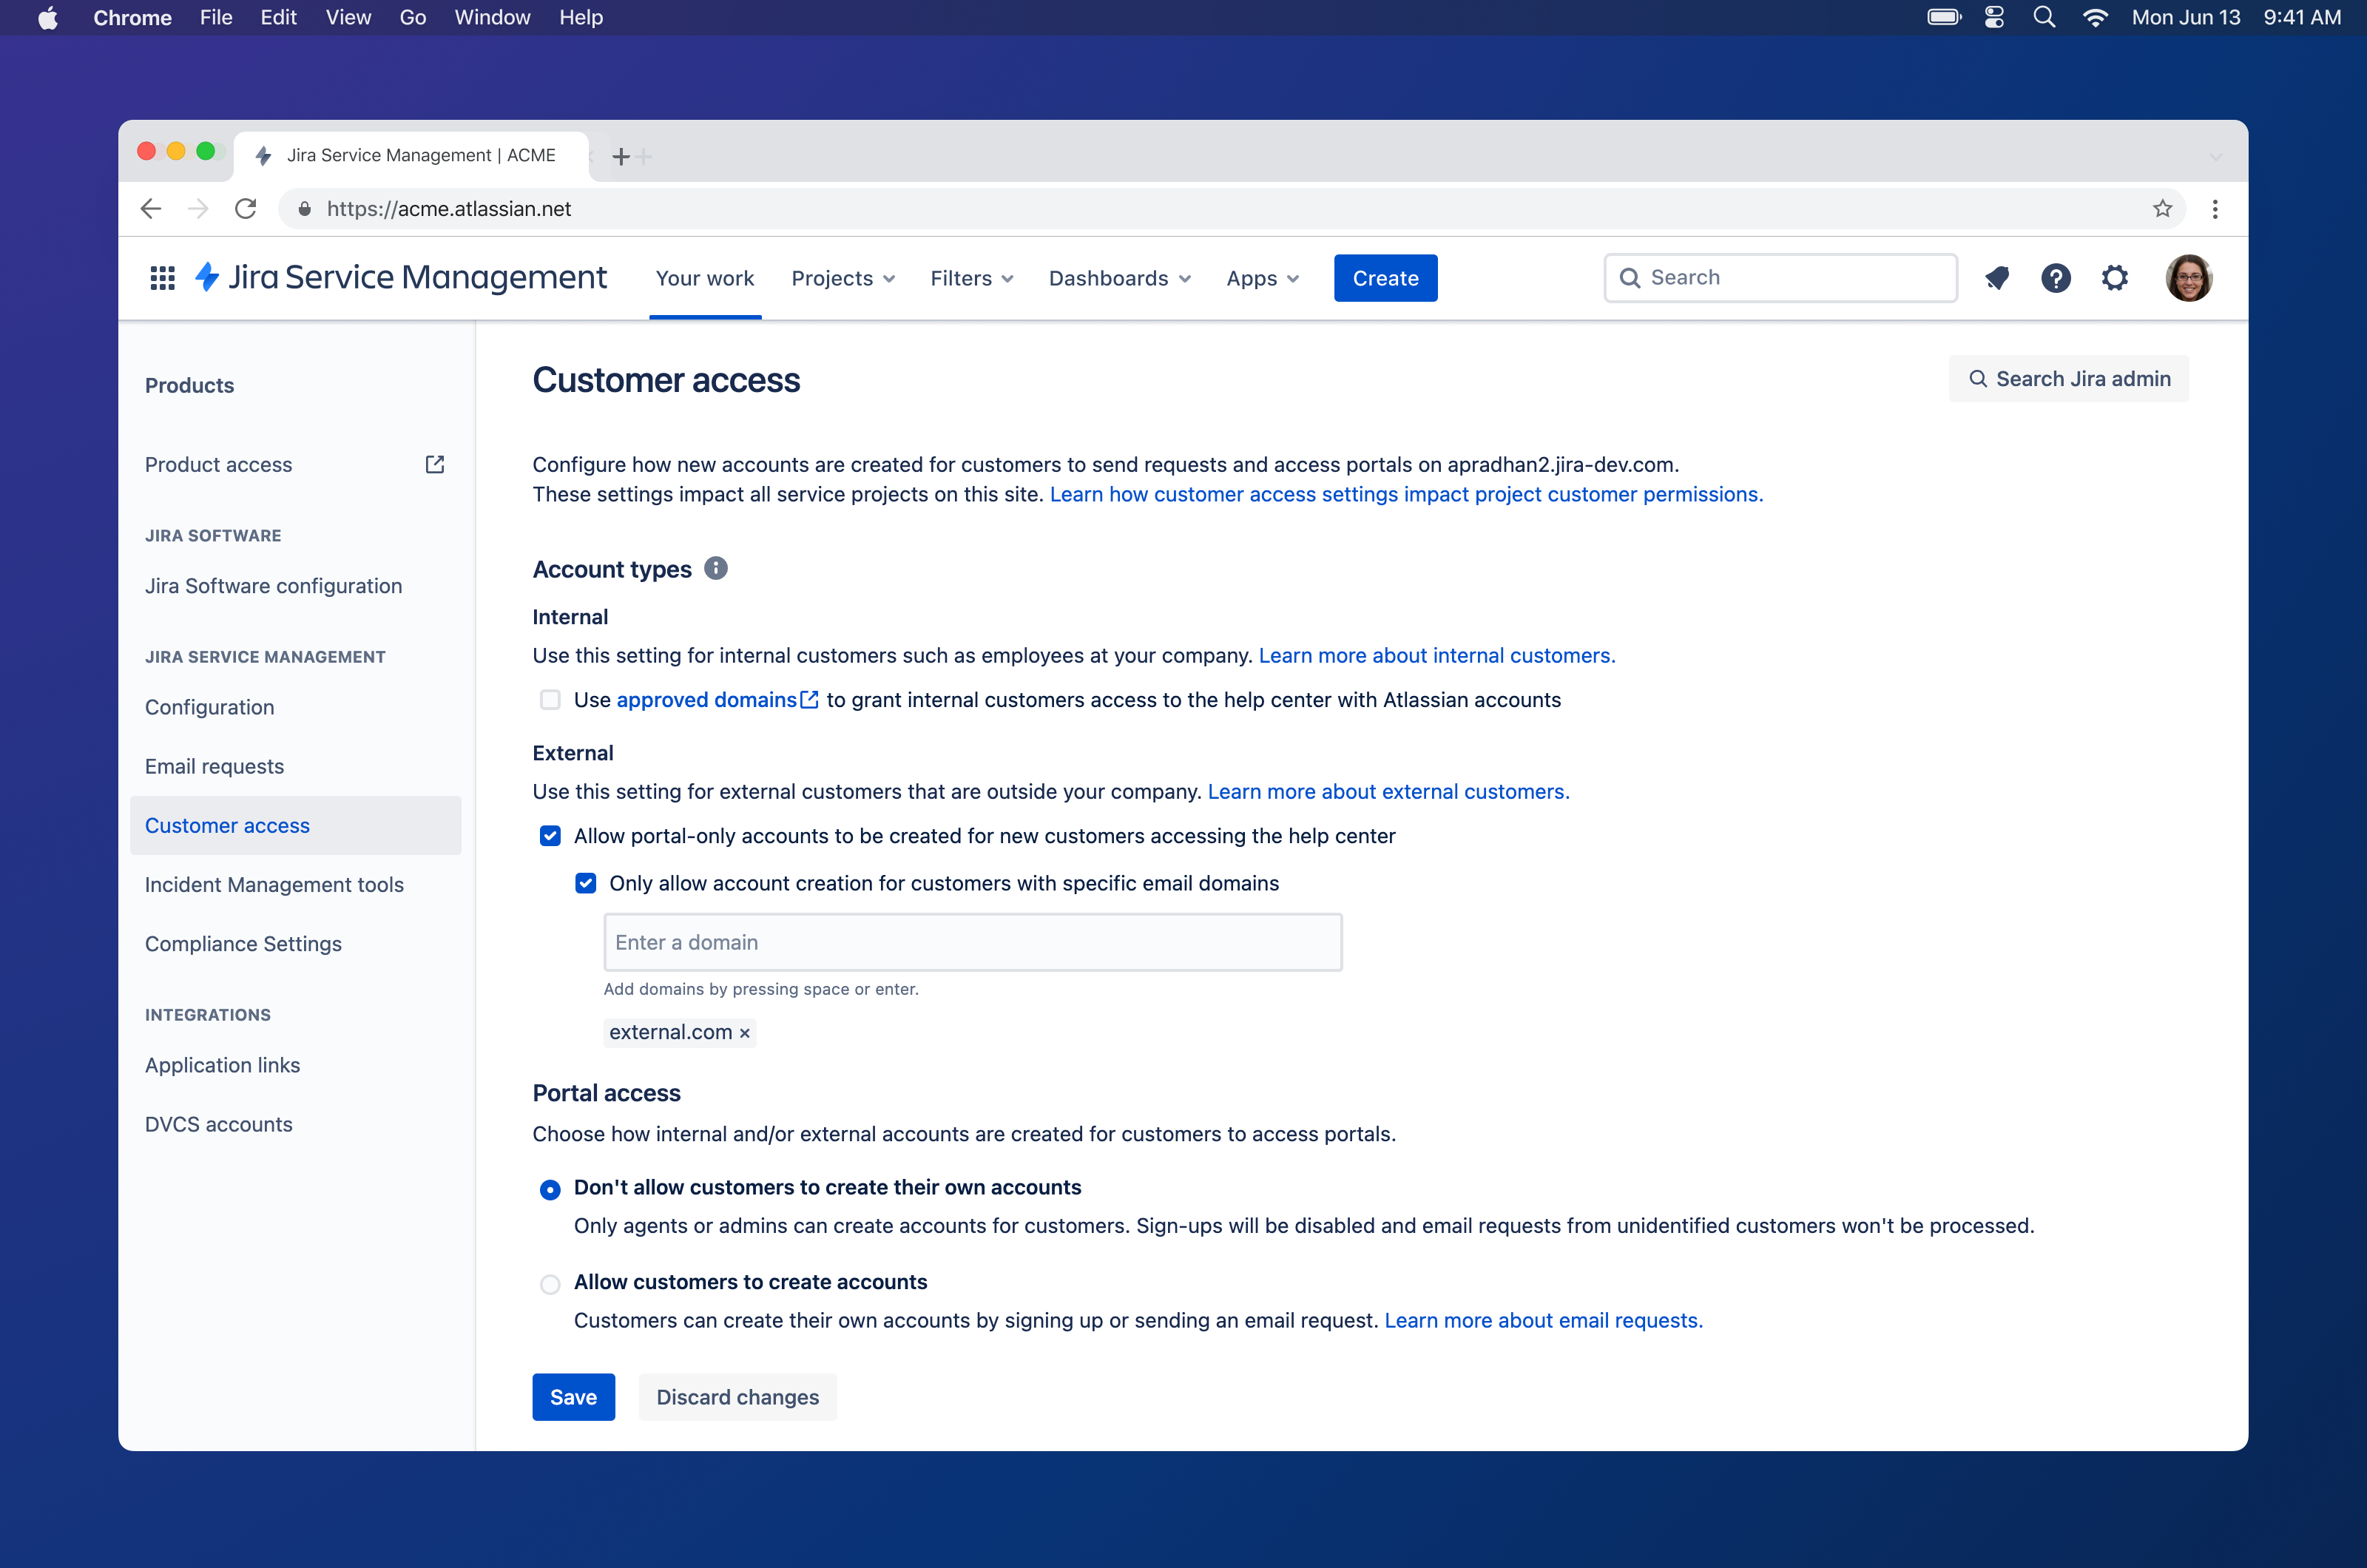This screenshot has width=2367, height=1568.
Task: Open the Window menu in menu bar
Action: pyautogui.click(x=492, y=17)
